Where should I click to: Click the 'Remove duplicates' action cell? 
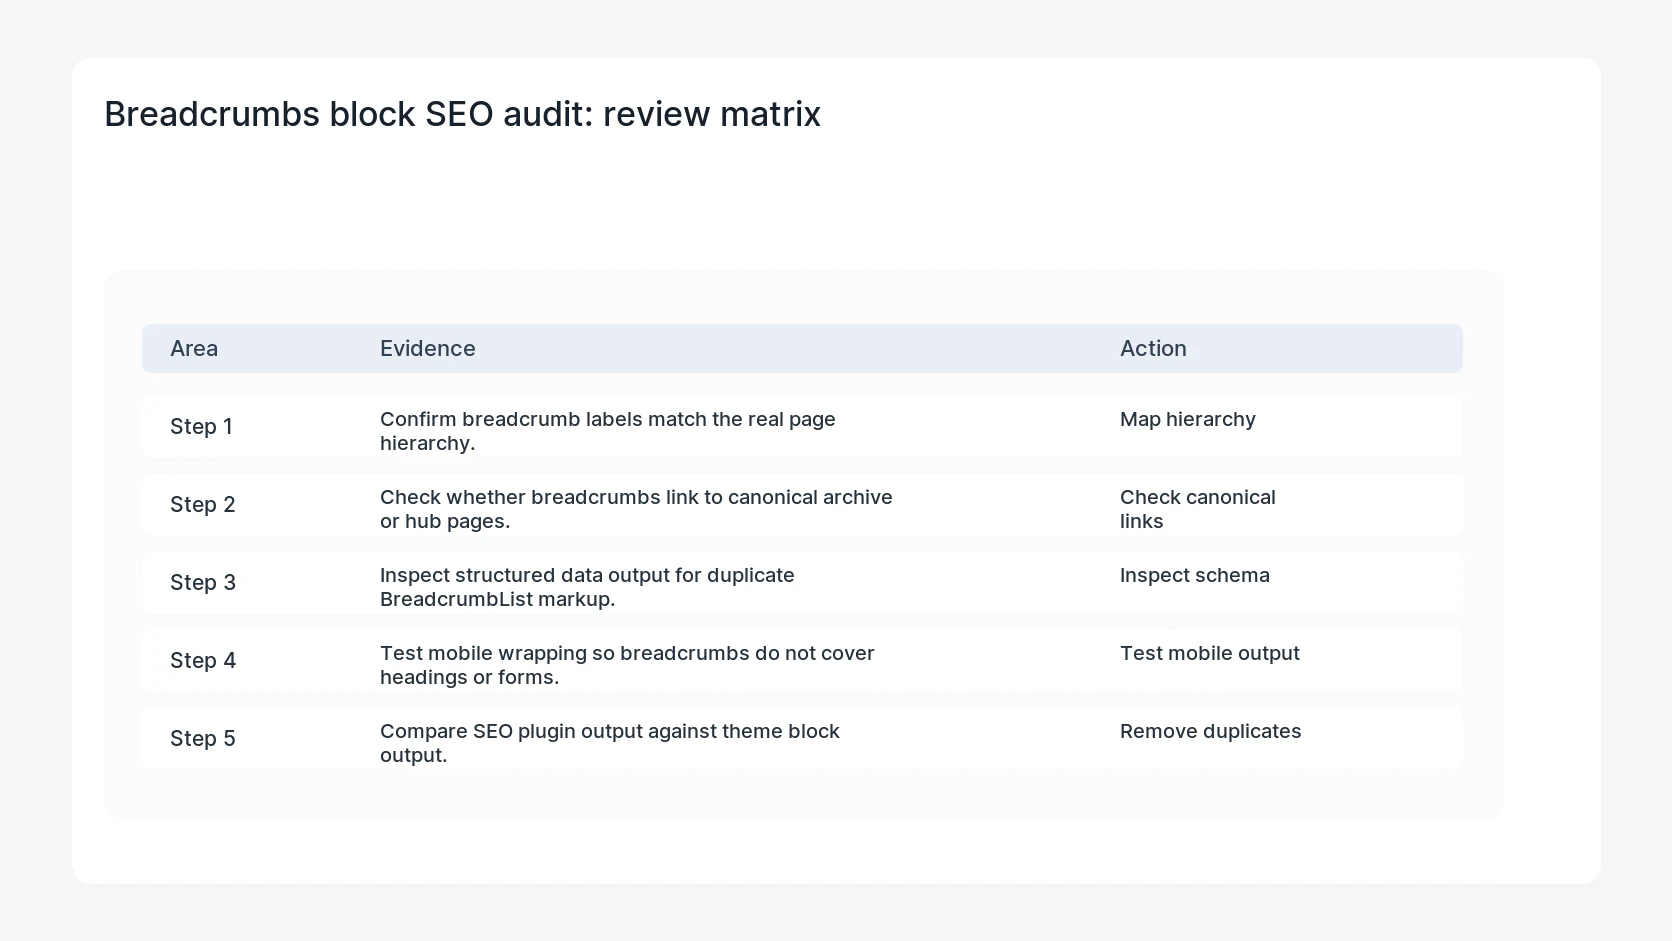1211,731
